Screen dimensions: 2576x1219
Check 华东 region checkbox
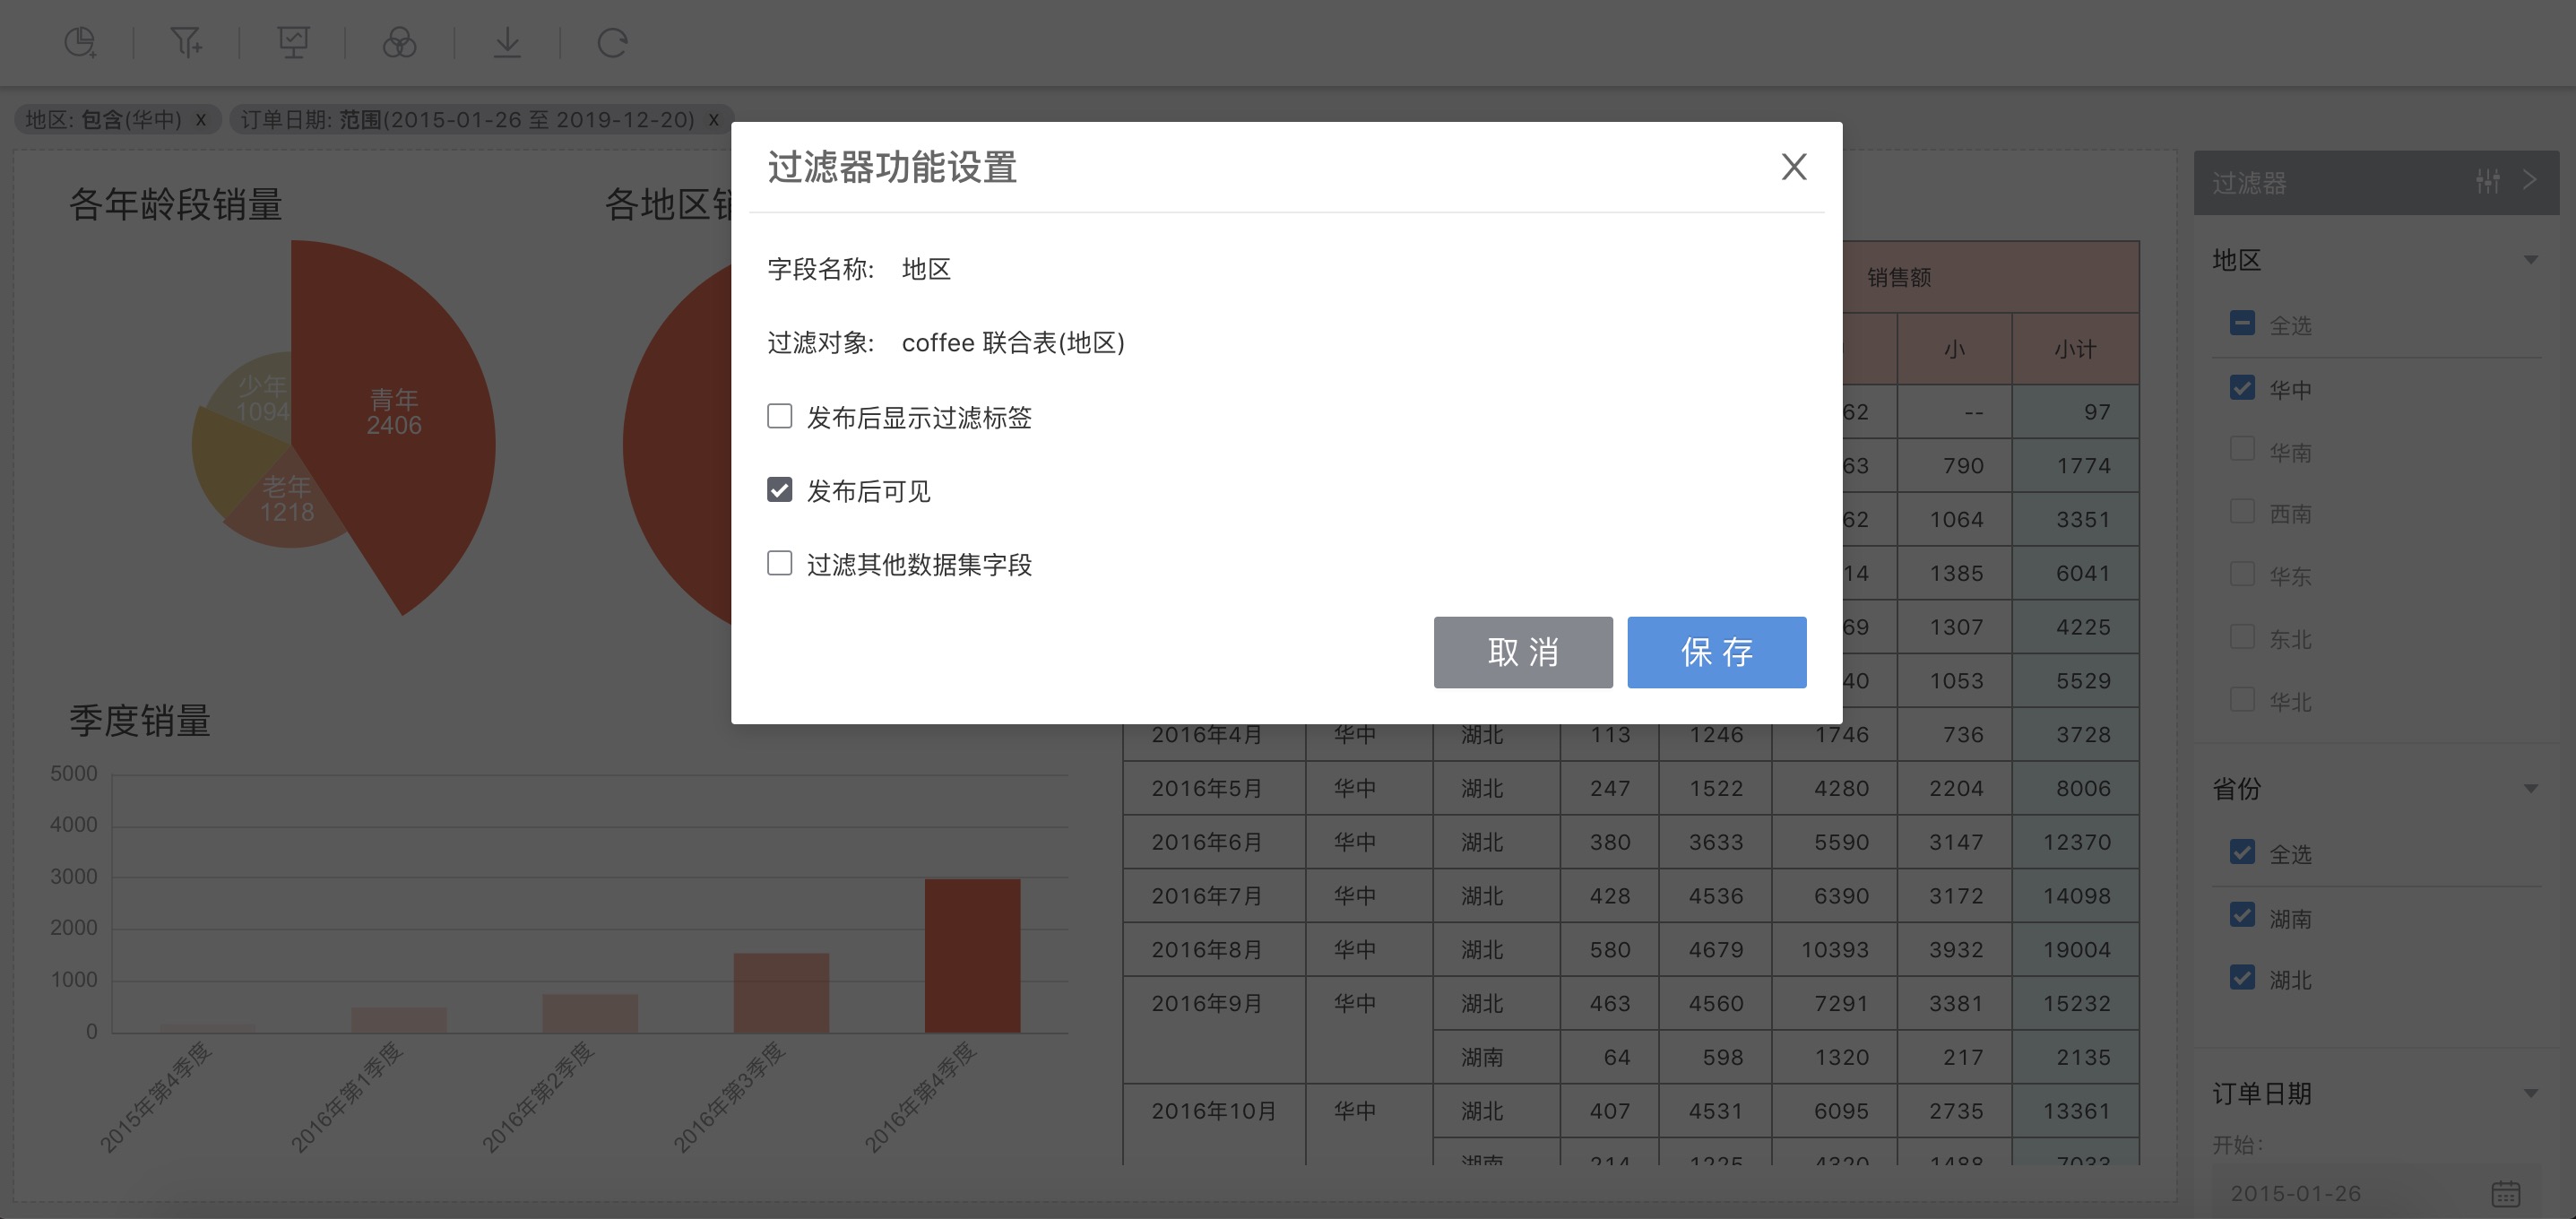click(2242, 574)
